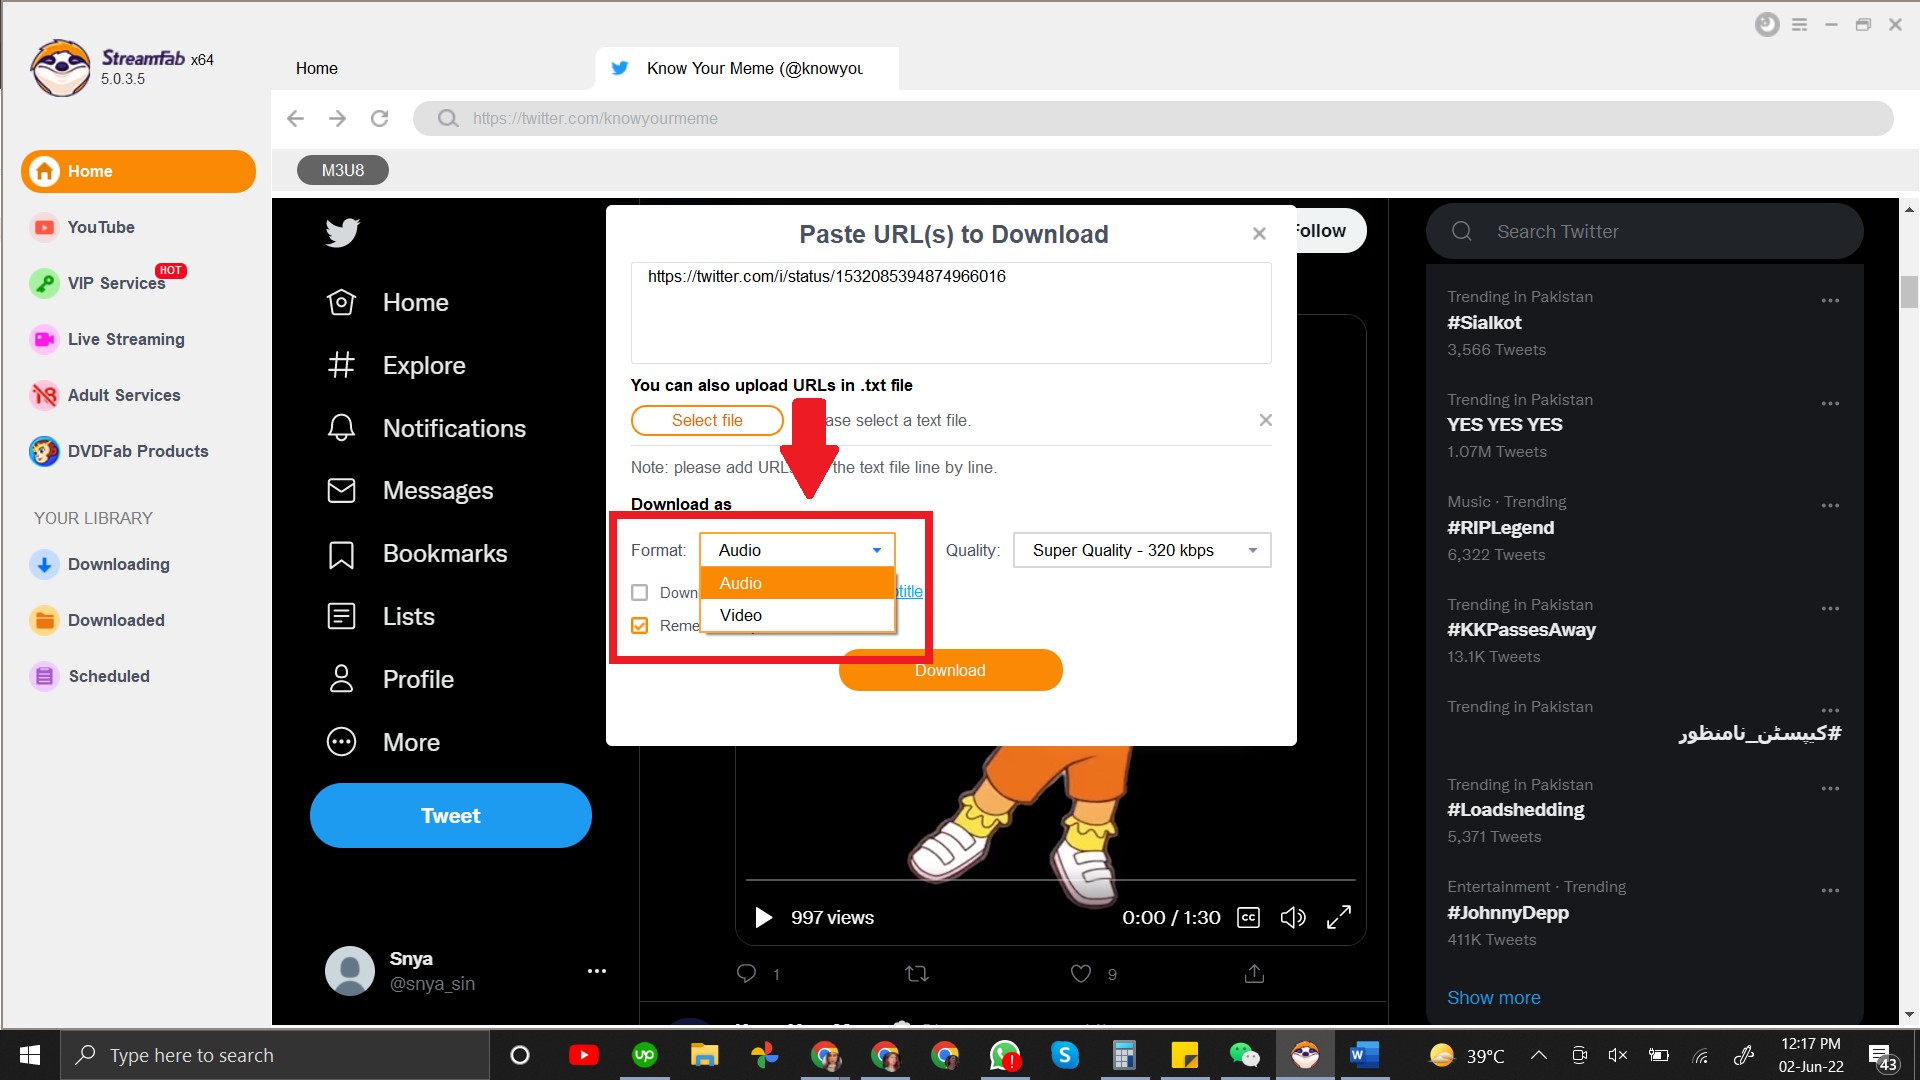1920x1080 pixels.
Task: Open Windows Start menu
Action: point(30,1055)
